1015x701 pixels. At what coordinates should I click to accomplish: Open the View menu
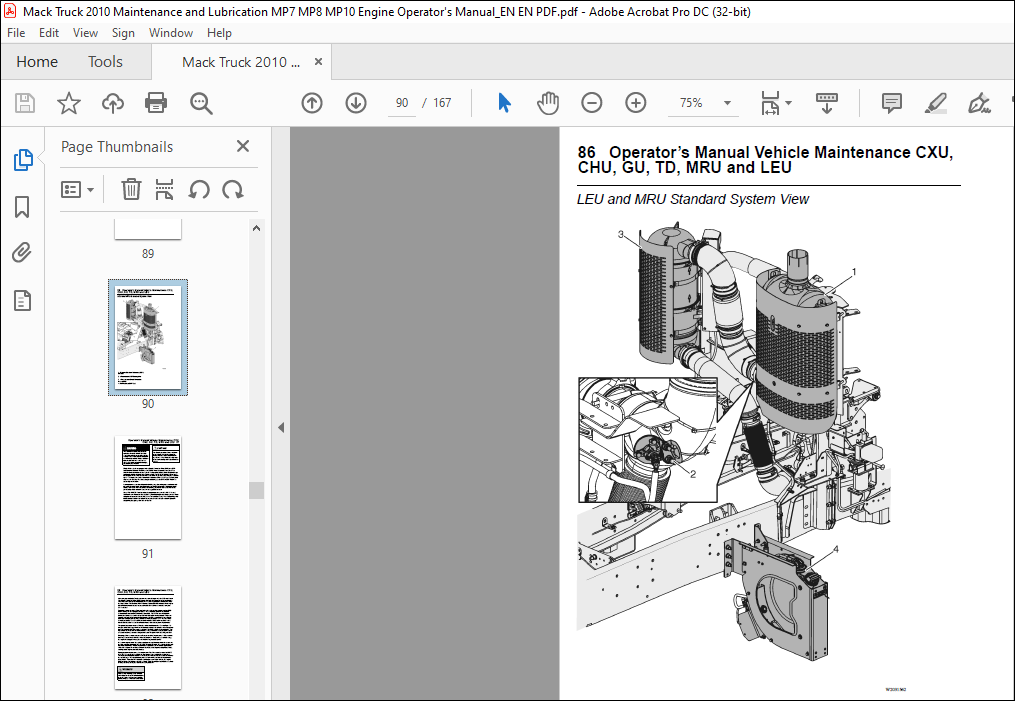(85, 33)
